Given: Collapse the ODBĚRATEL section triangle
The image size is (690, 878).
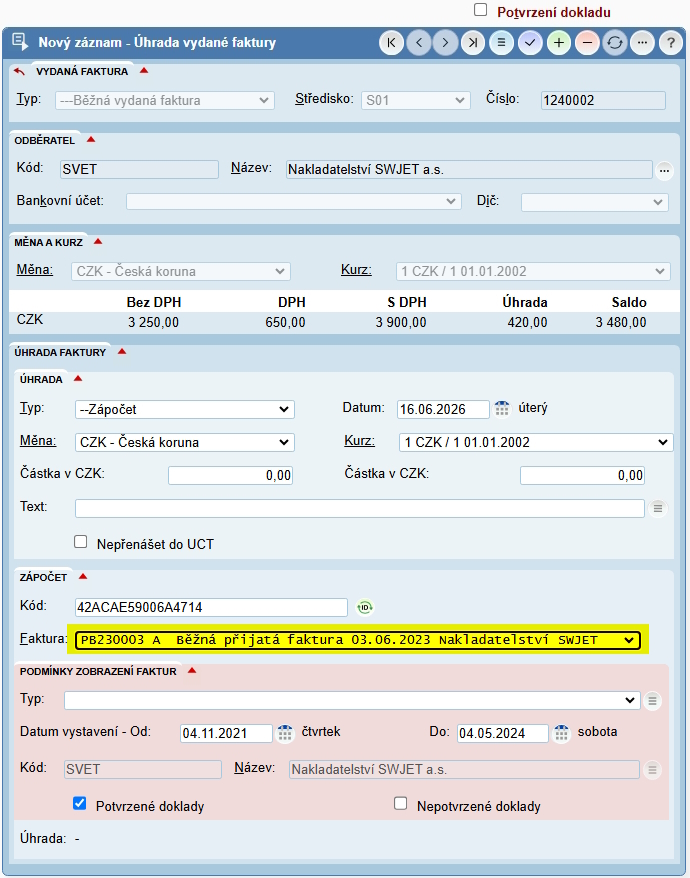Looking at the screenshot, I should click(x=91, y=140).
